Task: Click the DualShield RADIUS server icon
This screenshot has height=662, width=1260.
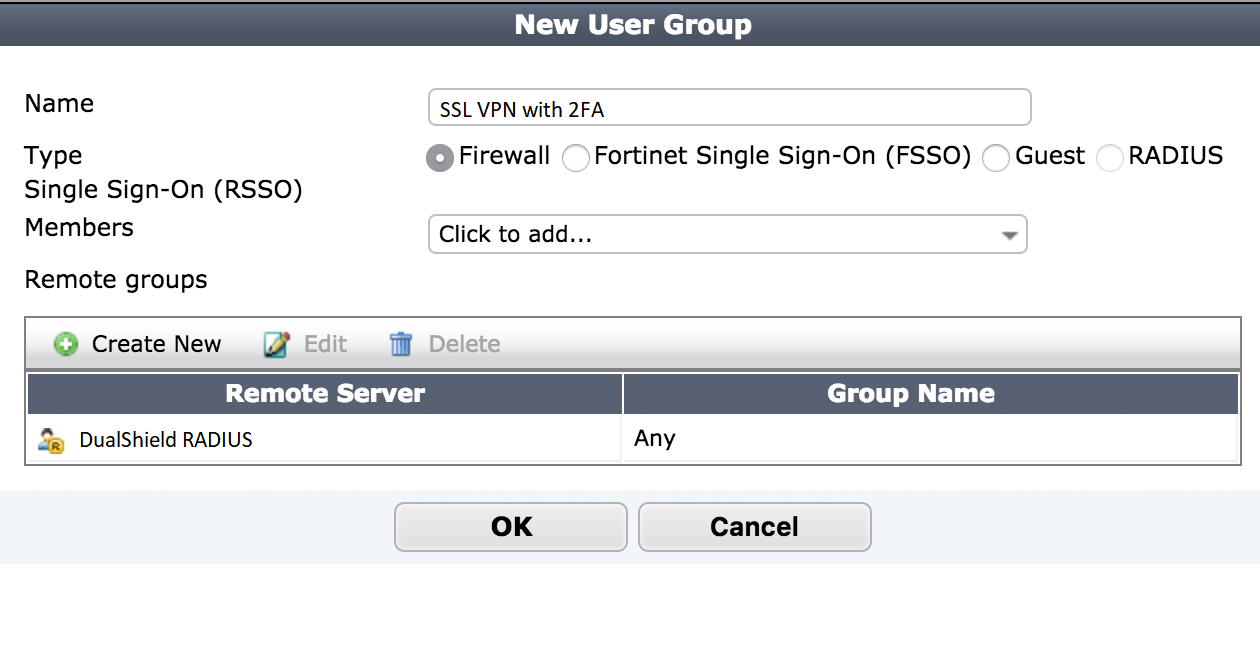Action: (51, 440)
